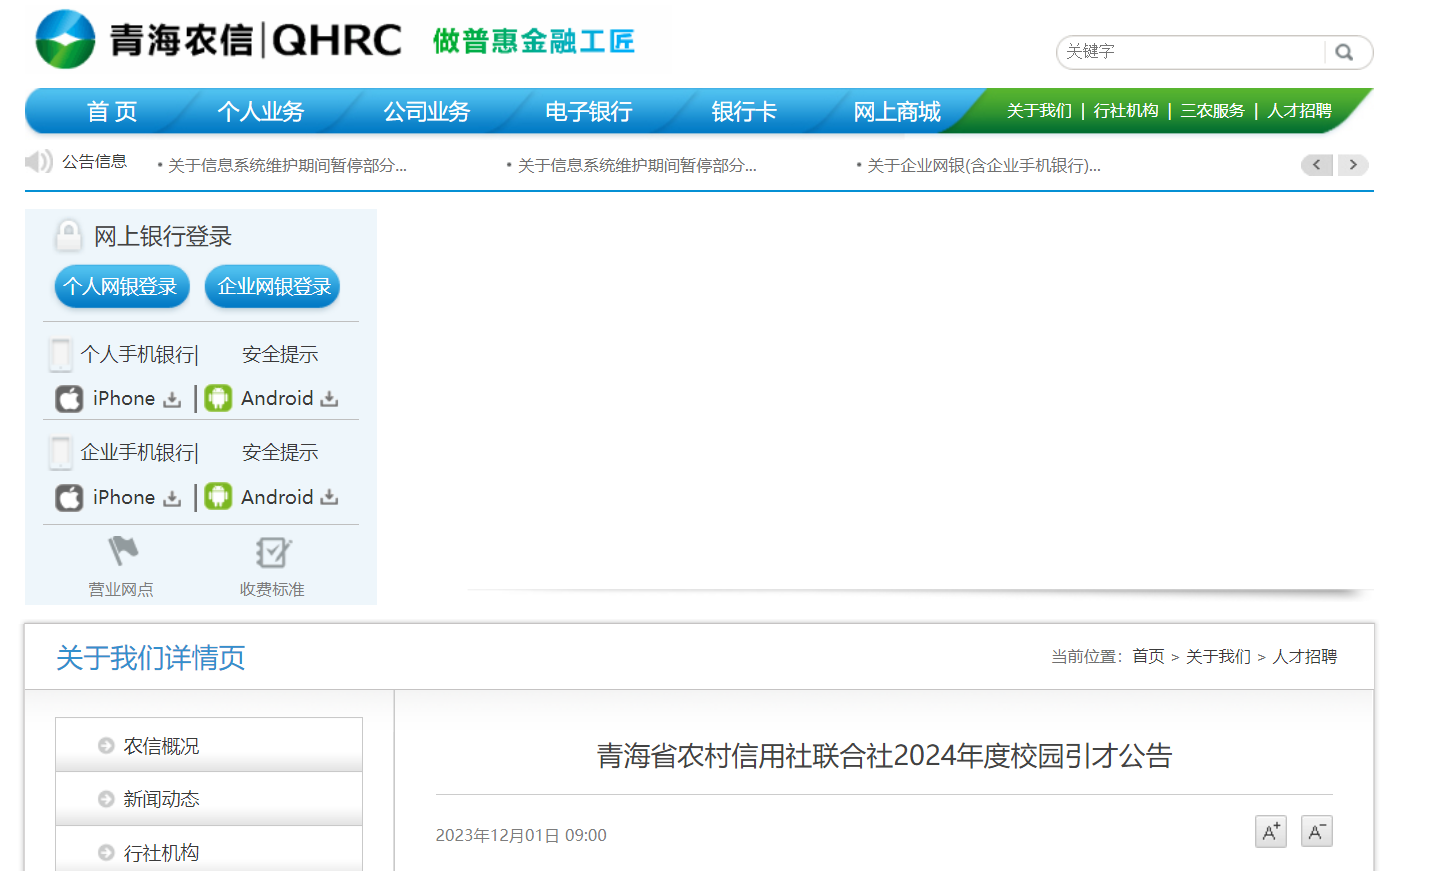Go to the next announcement with right arrow
Viewport: 1434px width, 871px height.
pos(1353,165)
